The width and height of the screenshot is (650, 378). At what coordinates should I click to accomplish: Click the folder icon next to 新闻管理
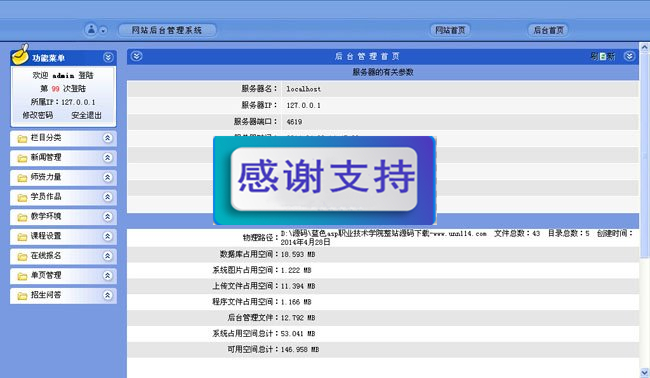point(22,158)
